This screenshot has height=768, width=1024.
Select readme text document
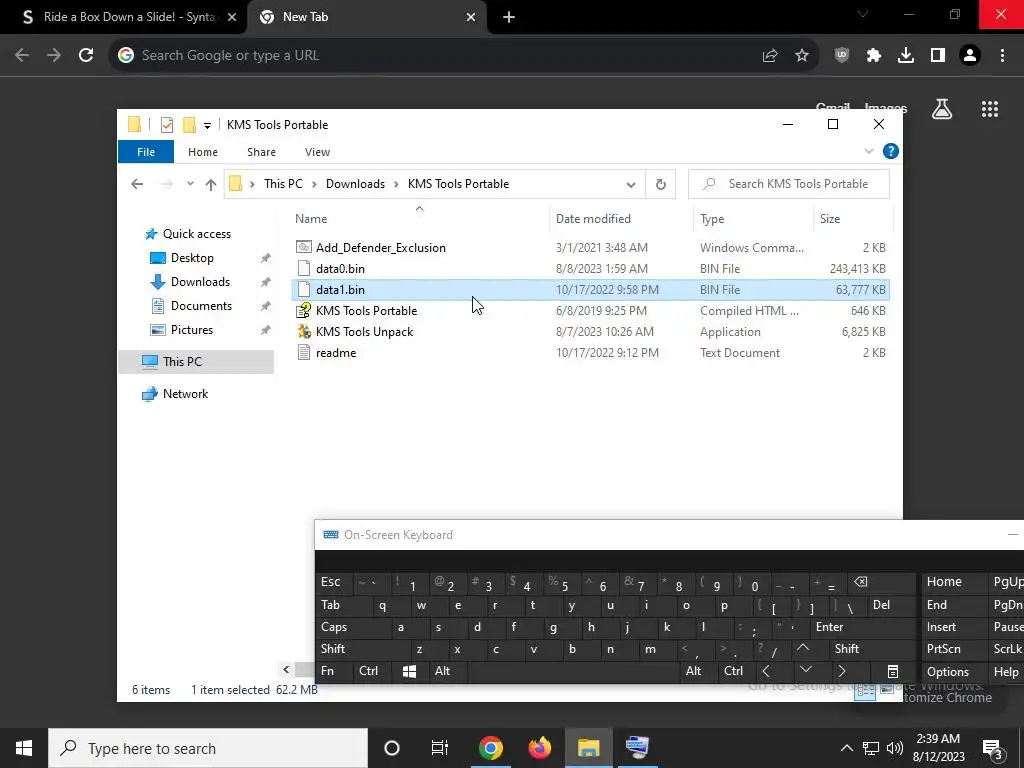click(x=336, y=353)
